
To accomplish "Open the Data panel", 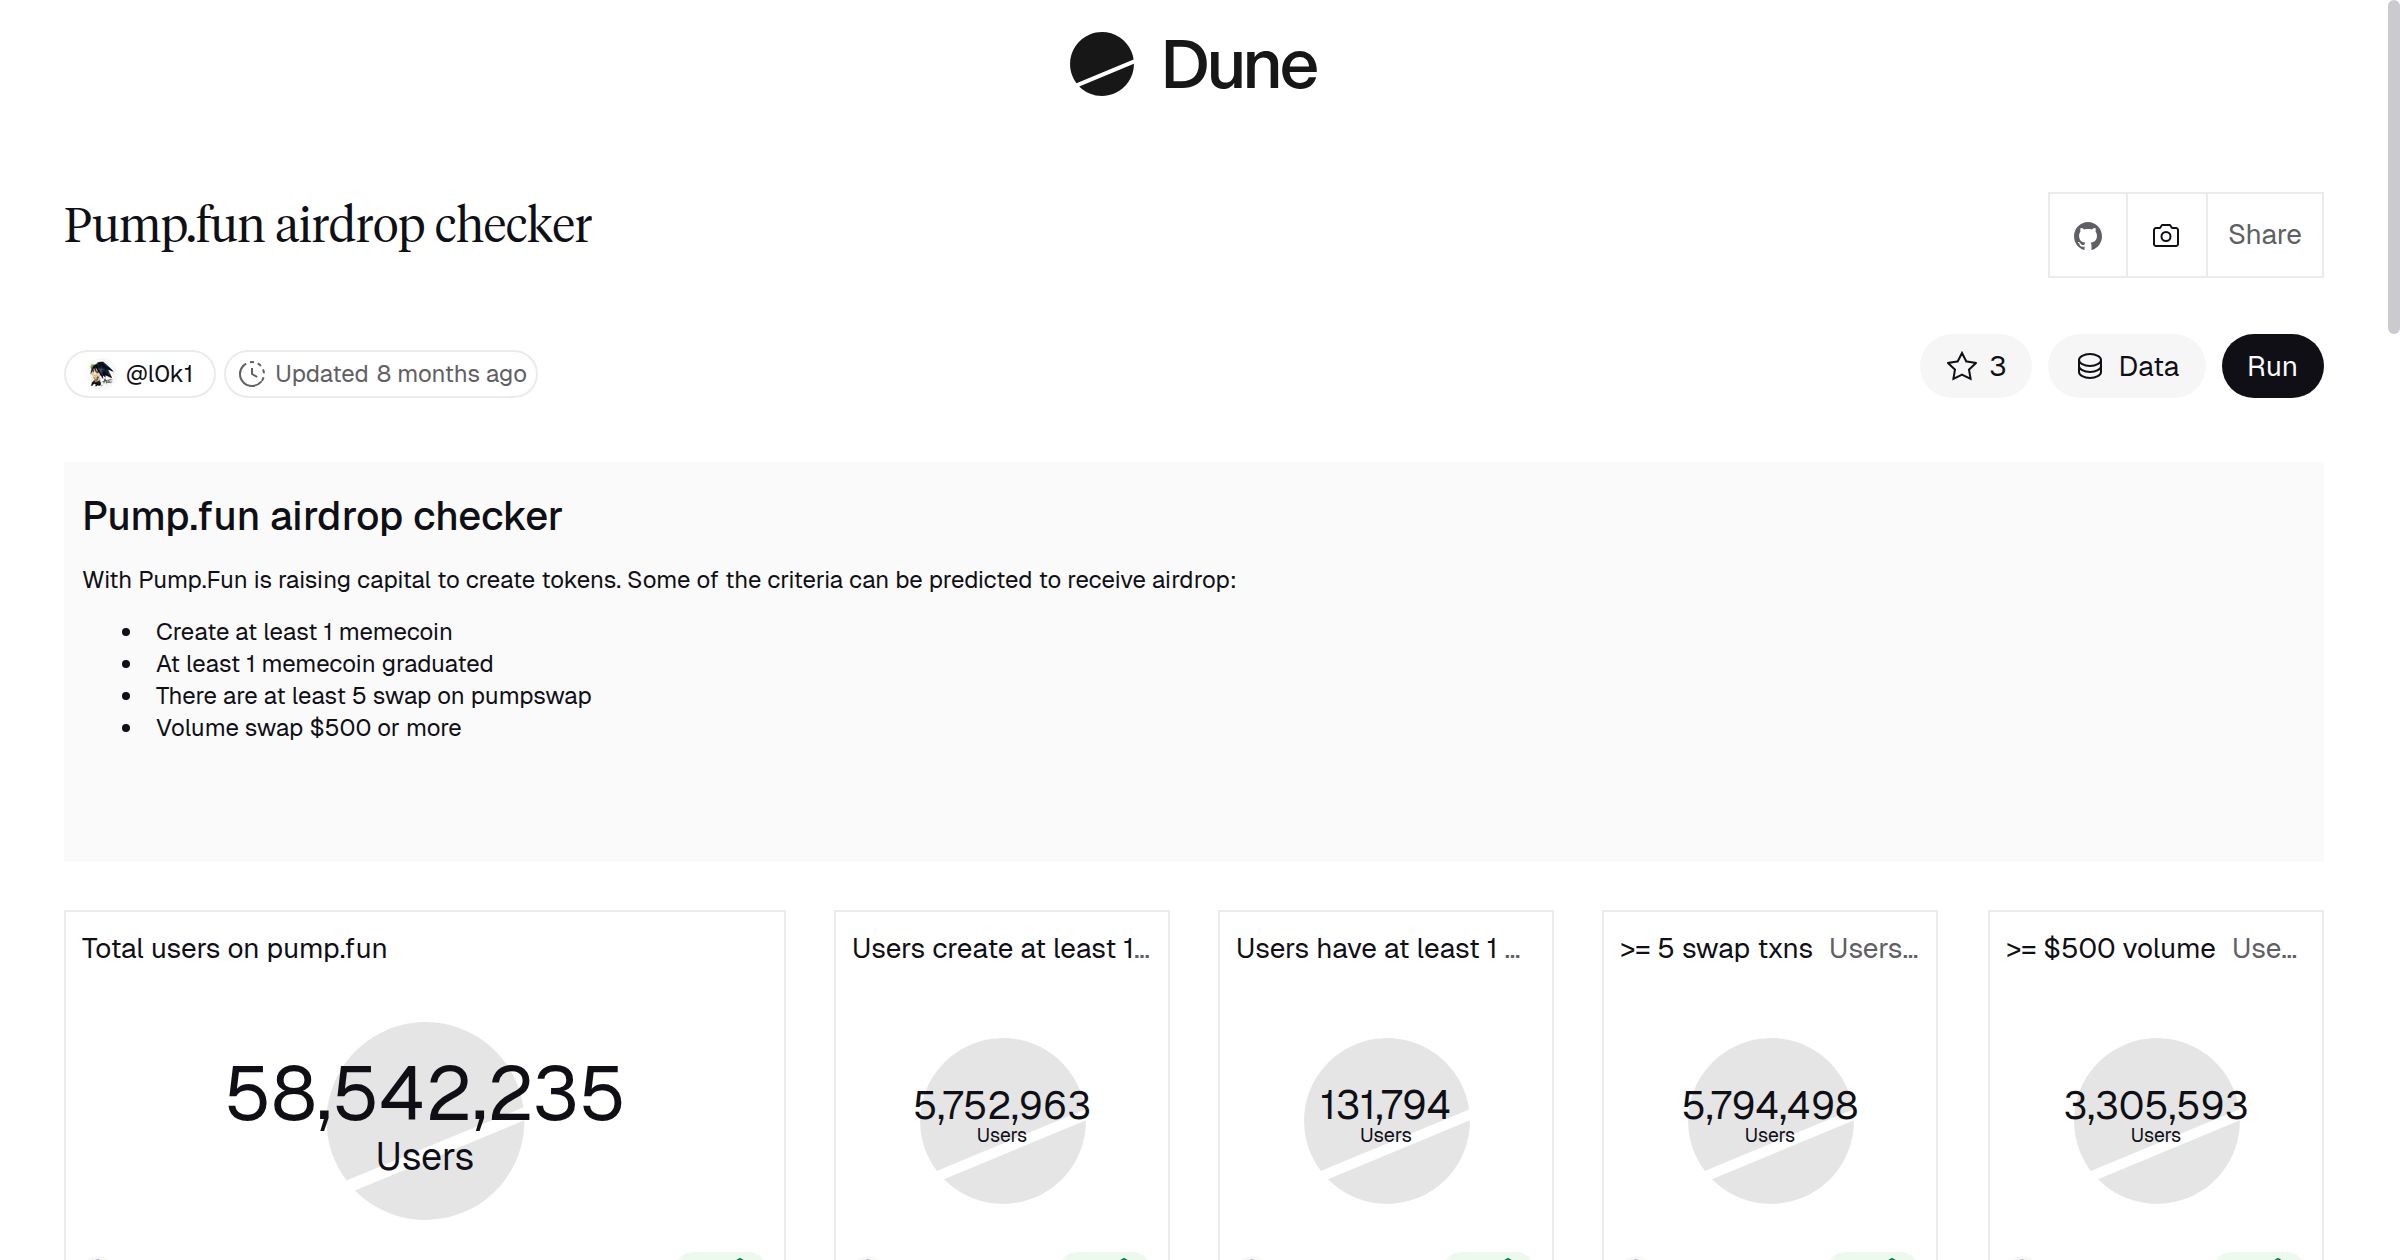I will coord(2126,366).
